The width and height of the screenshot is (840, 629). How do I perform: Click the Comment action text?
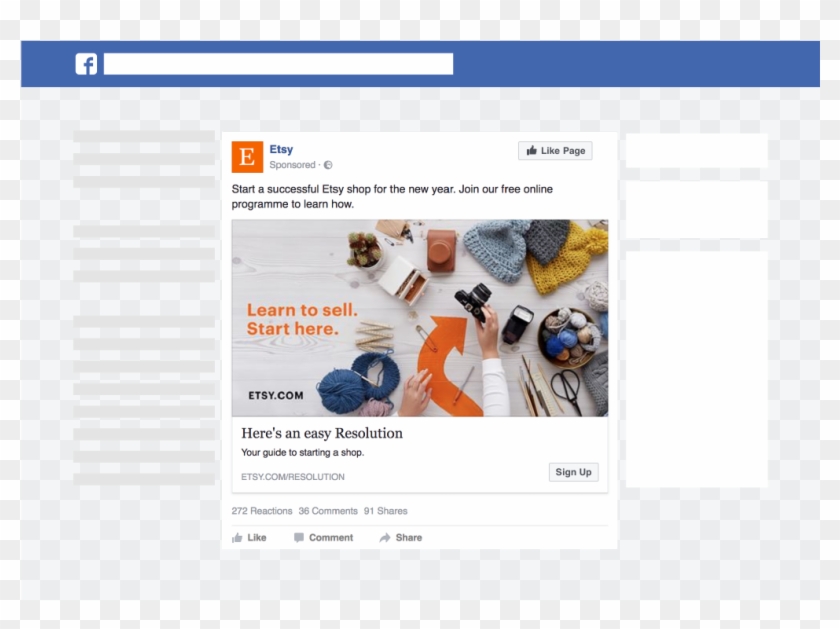(331, 537)
